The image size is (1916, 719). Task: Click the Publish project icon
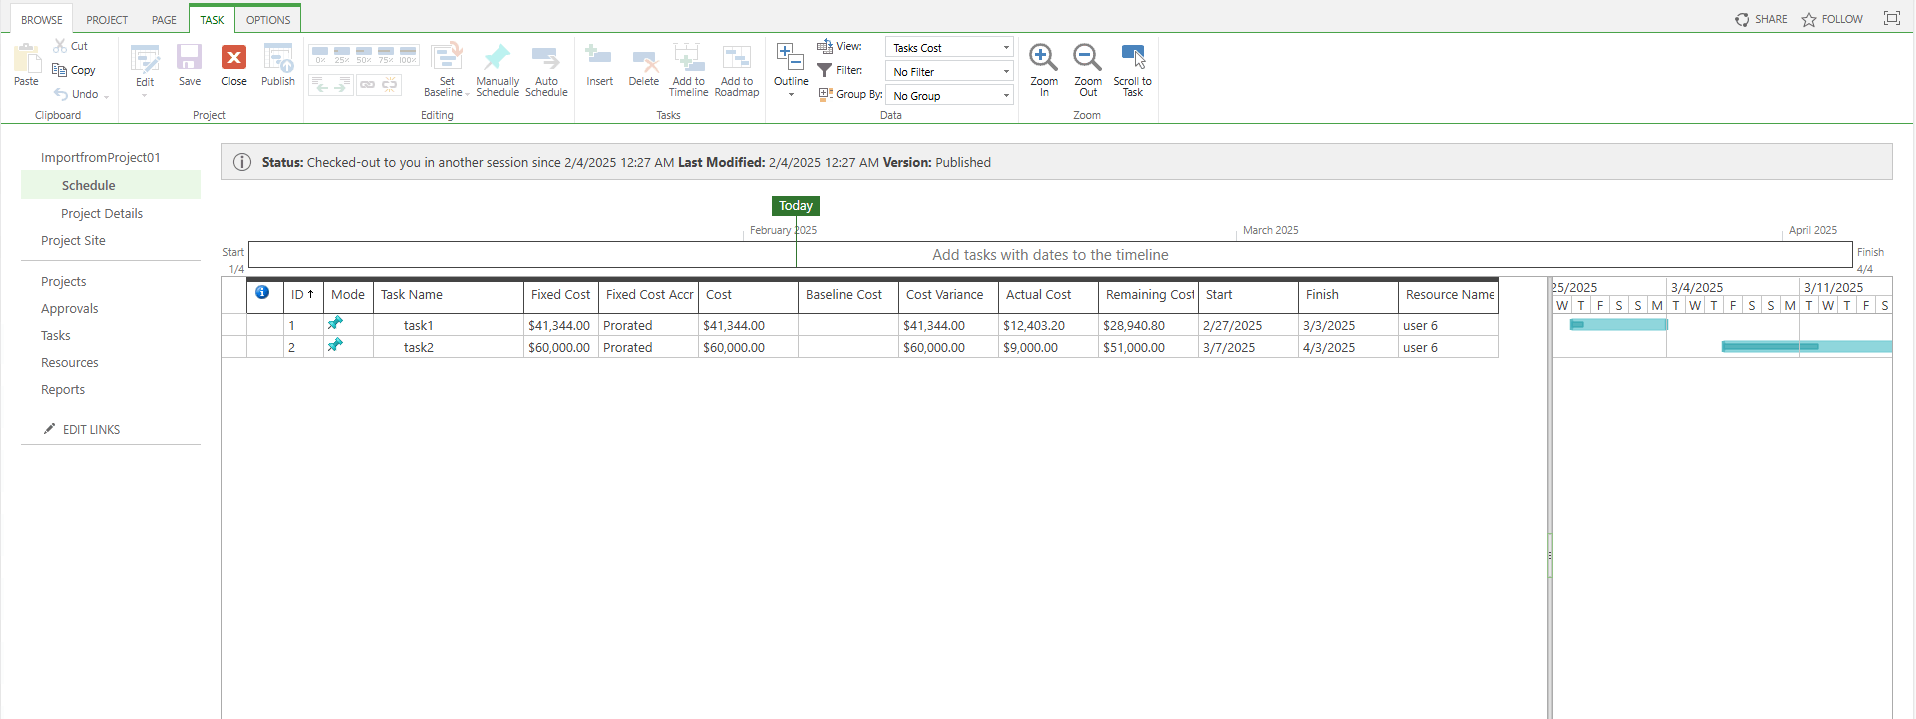[x=278, y=57]
